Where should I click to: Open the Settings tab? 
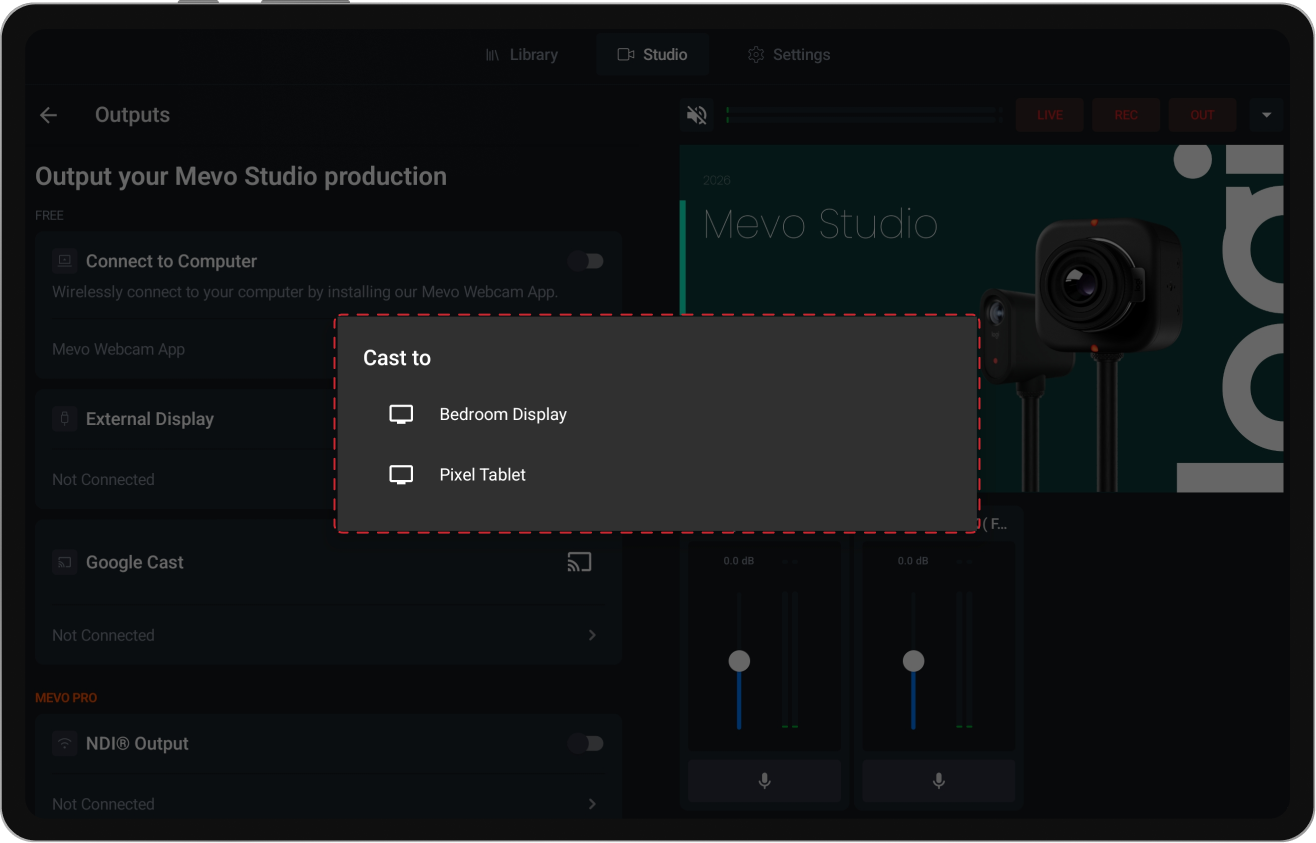pos(789,54)
